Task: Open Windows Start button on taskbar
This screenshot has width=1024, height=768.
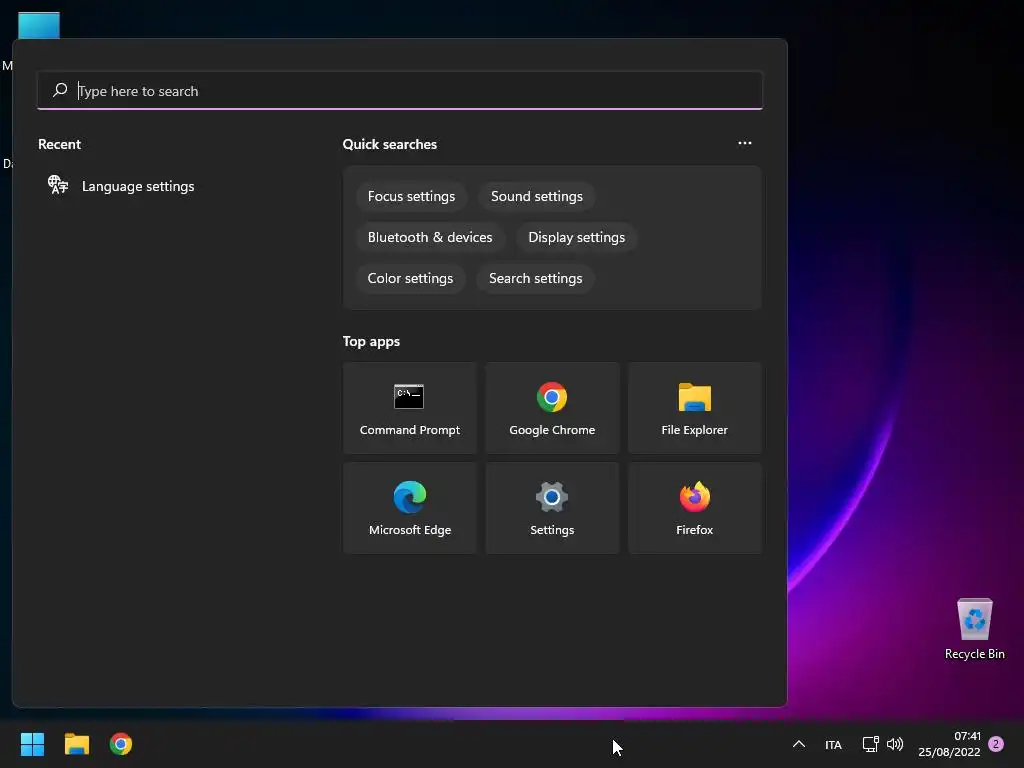Action: 32,744
